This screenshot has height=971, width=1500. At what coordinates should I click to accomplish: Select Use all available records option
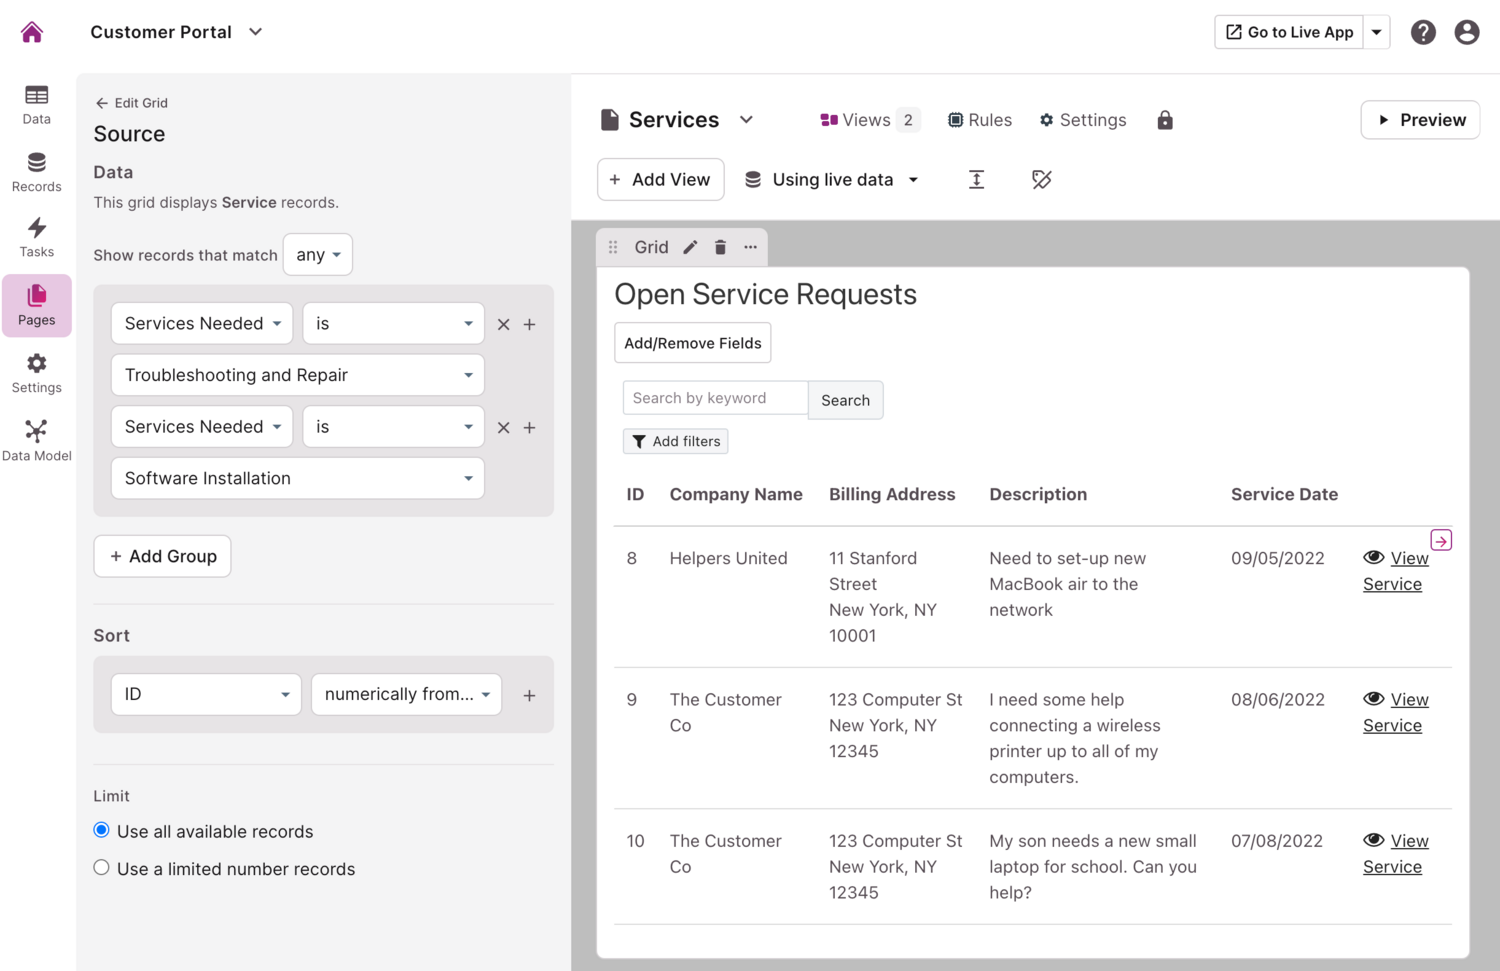tap(102, 830)
